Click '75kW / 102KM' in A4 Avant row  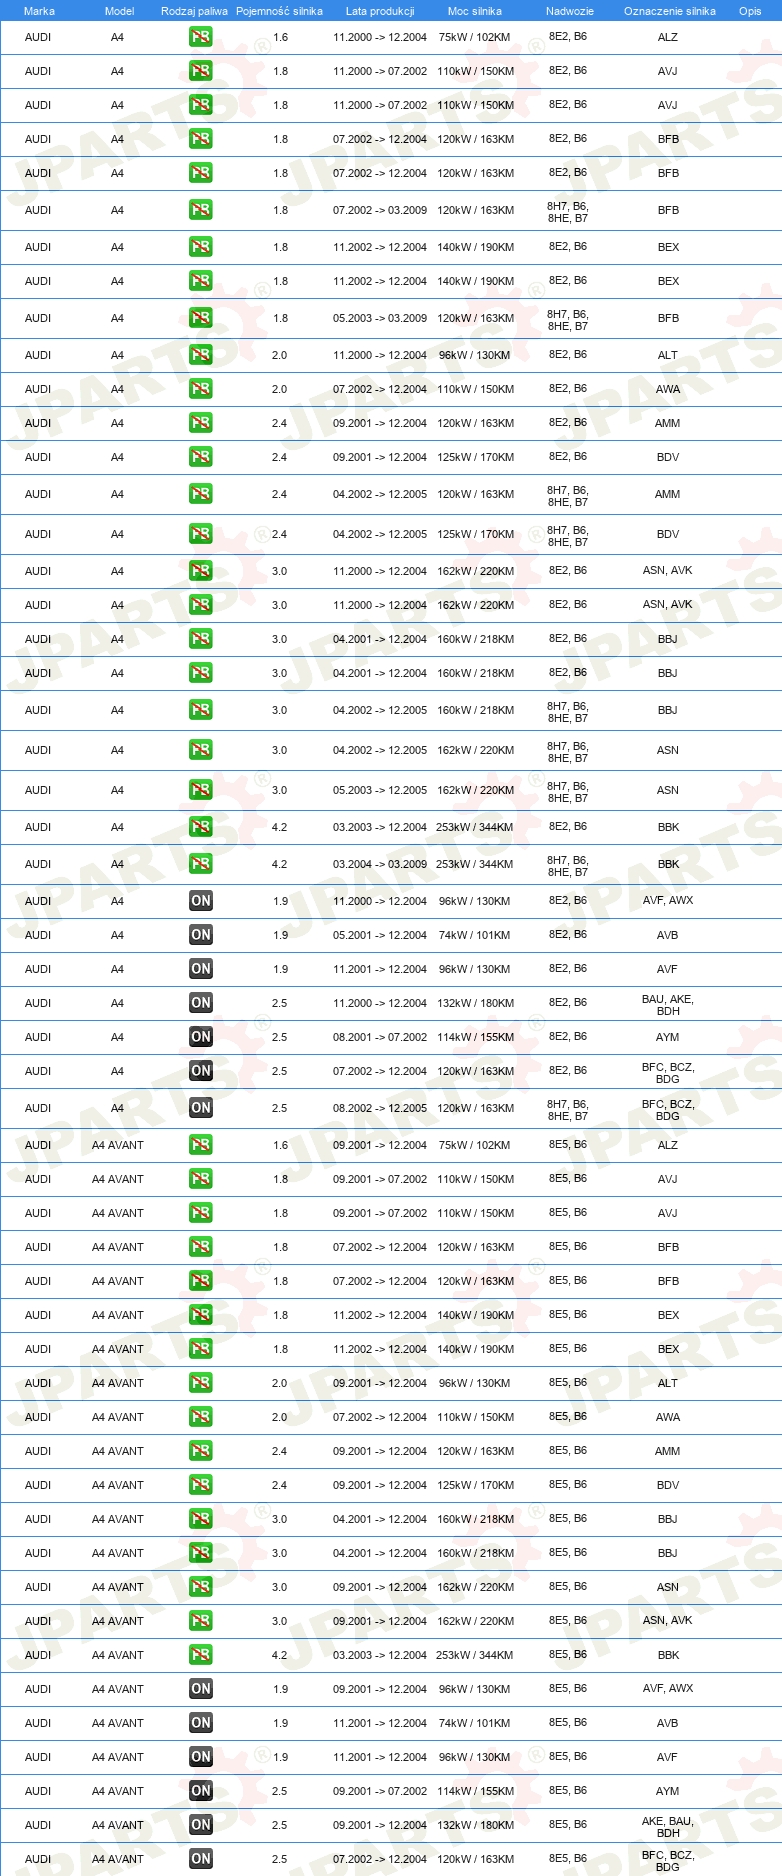475,1146
